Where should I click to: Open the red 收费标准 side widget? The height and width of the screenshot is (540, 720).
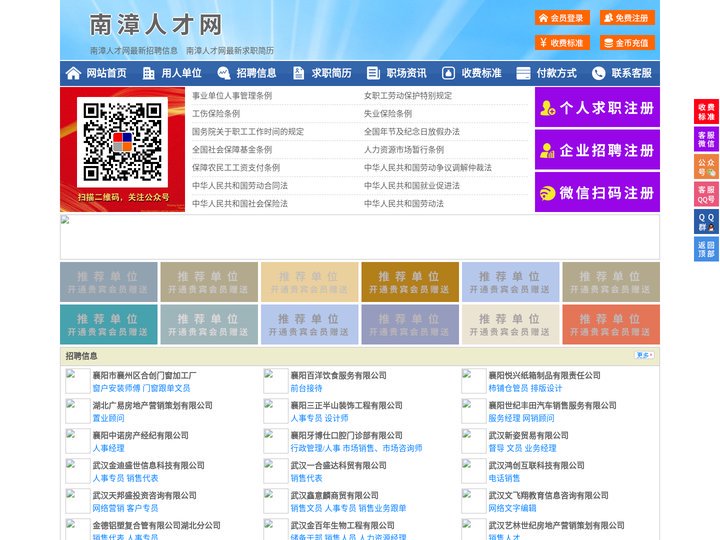click(x=706, y=112)
